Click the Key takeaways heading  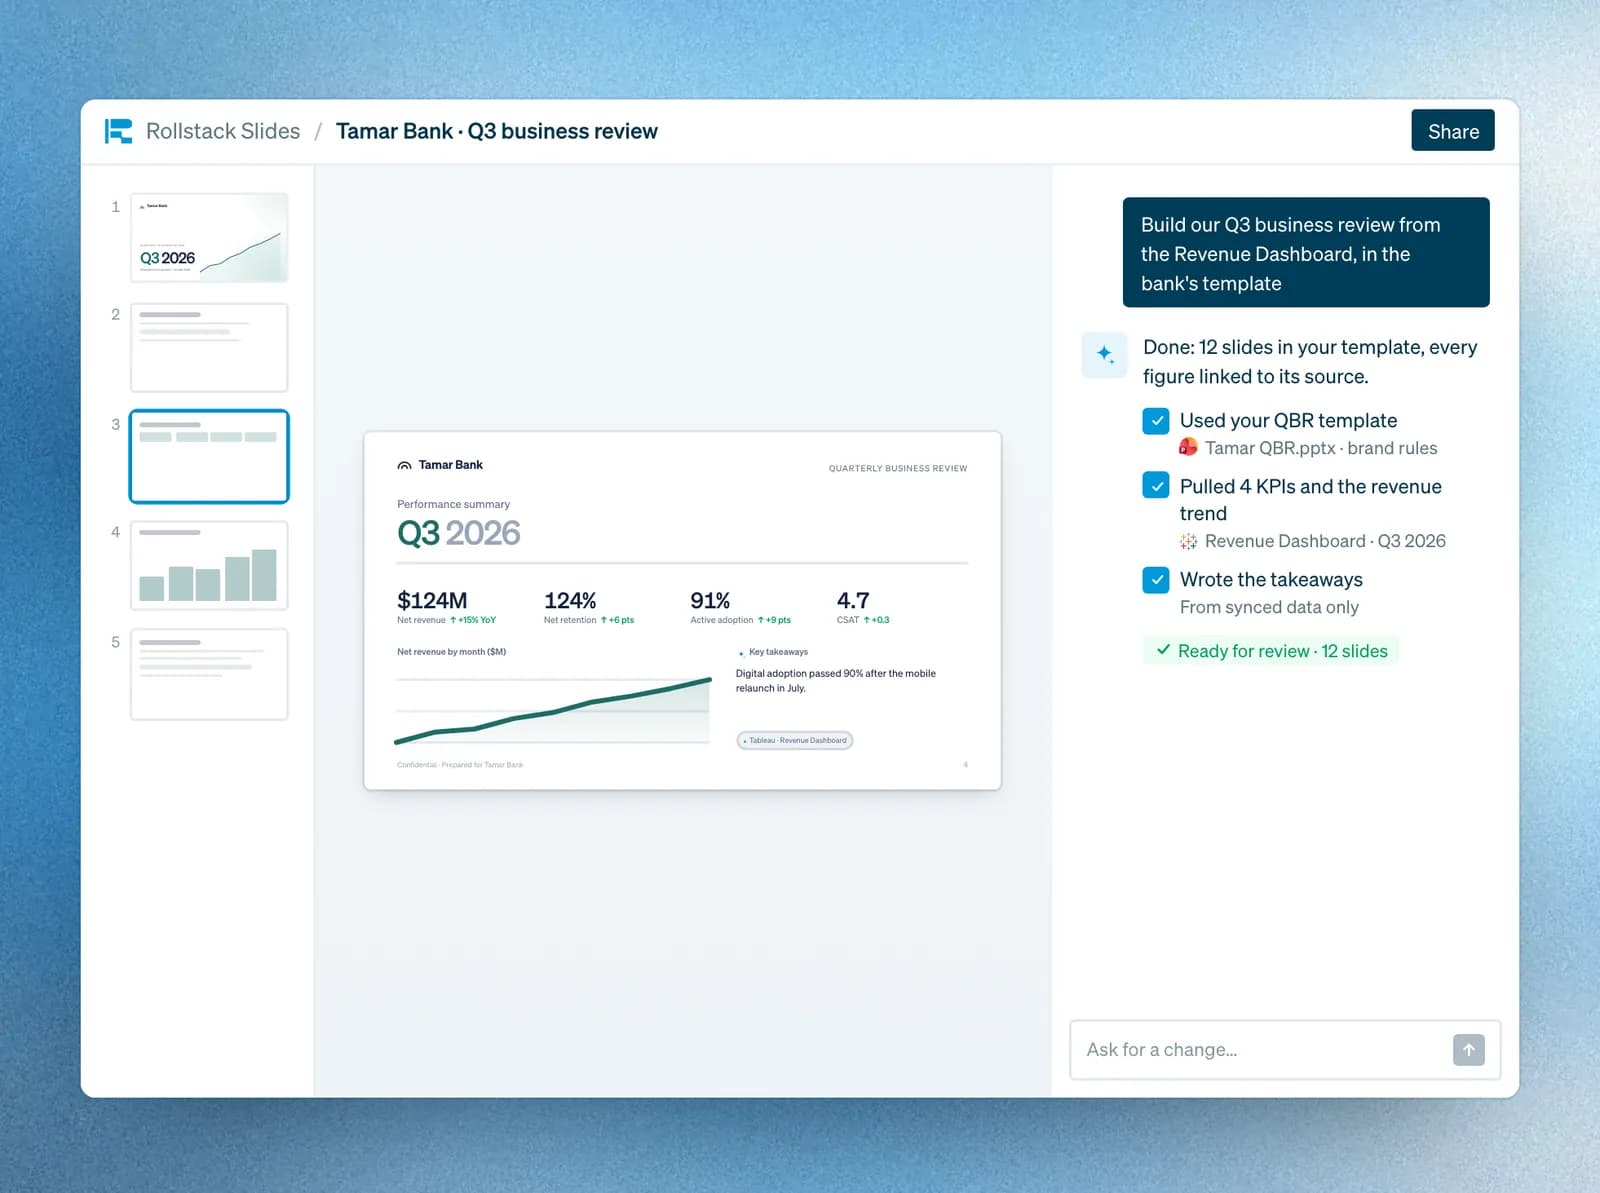(x=778, y=652)
